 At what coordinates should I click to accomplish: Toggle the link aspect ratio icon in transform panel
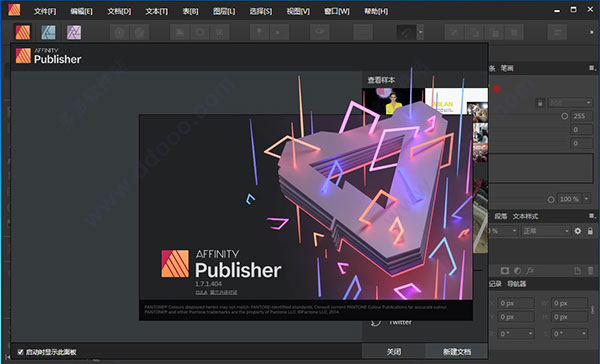(592, 310)
